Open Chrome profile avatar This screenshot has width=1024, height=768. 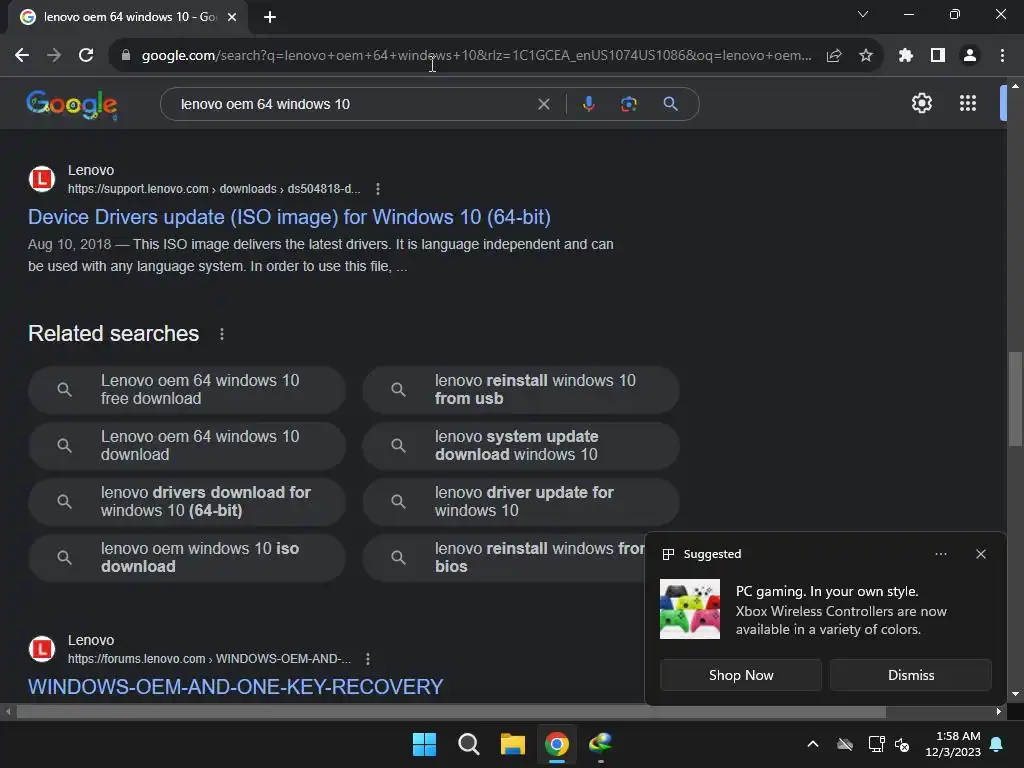(970, 56)
